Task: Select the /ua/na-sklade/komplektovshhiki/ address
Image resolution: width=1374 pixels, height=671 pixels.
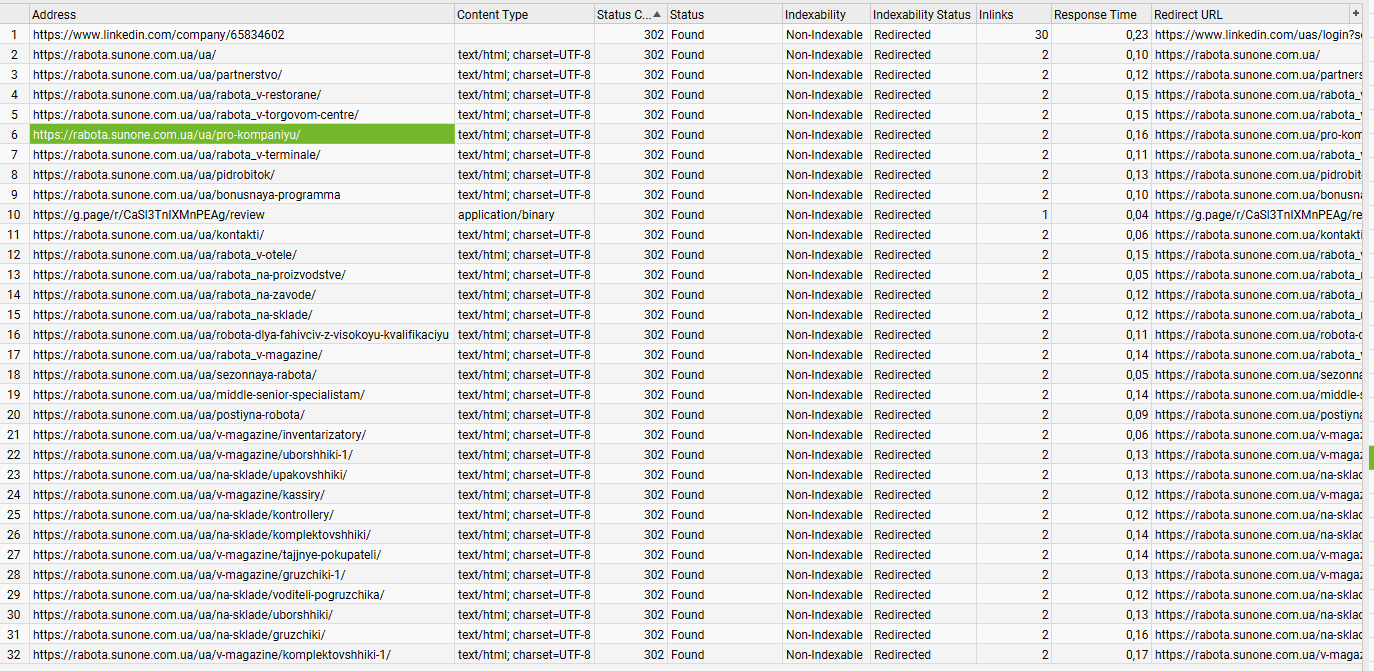Action: 201,535
